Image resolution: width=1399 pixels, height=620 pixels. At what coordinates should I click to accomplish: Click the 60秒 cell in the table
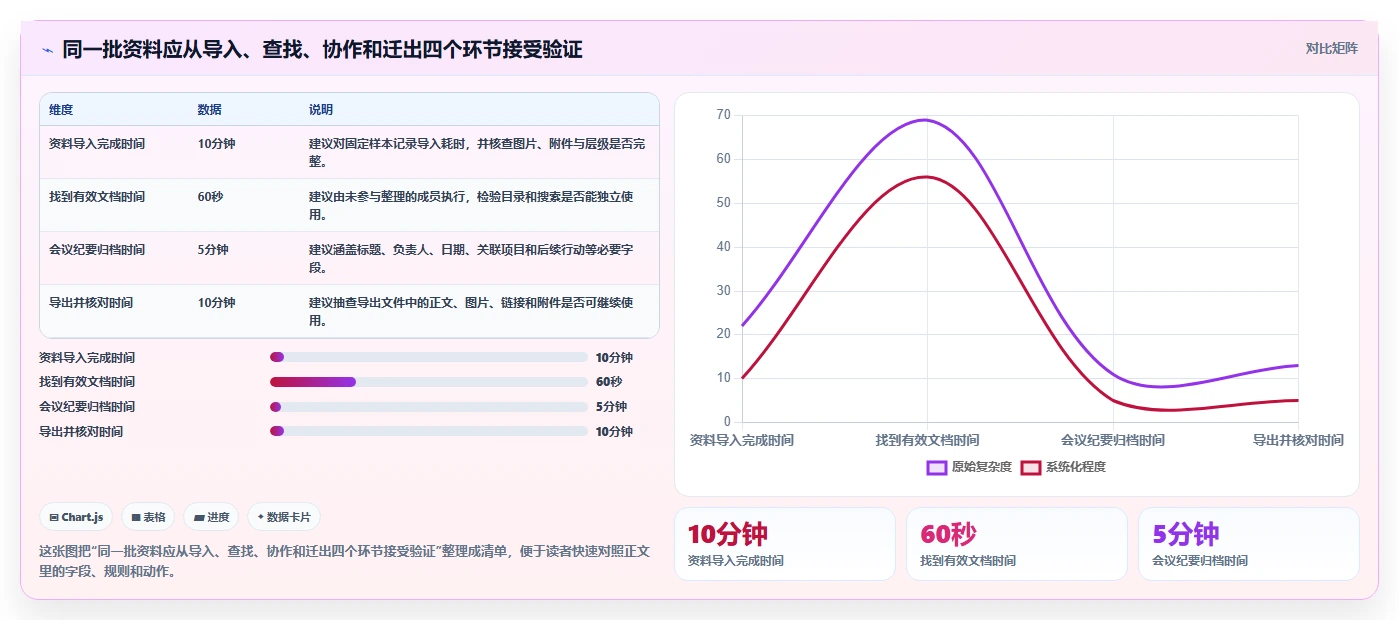coord(211,197)
